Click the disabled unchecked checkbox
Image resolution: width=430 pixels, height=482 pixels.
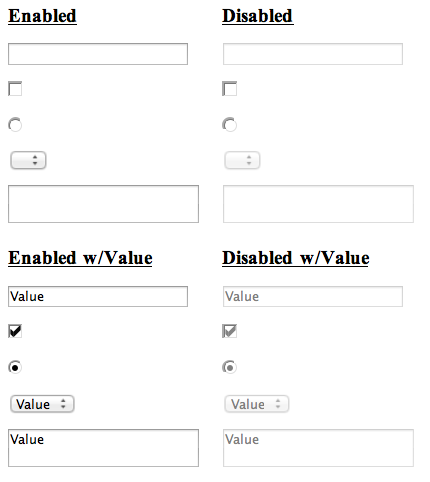tap(230, 89)
